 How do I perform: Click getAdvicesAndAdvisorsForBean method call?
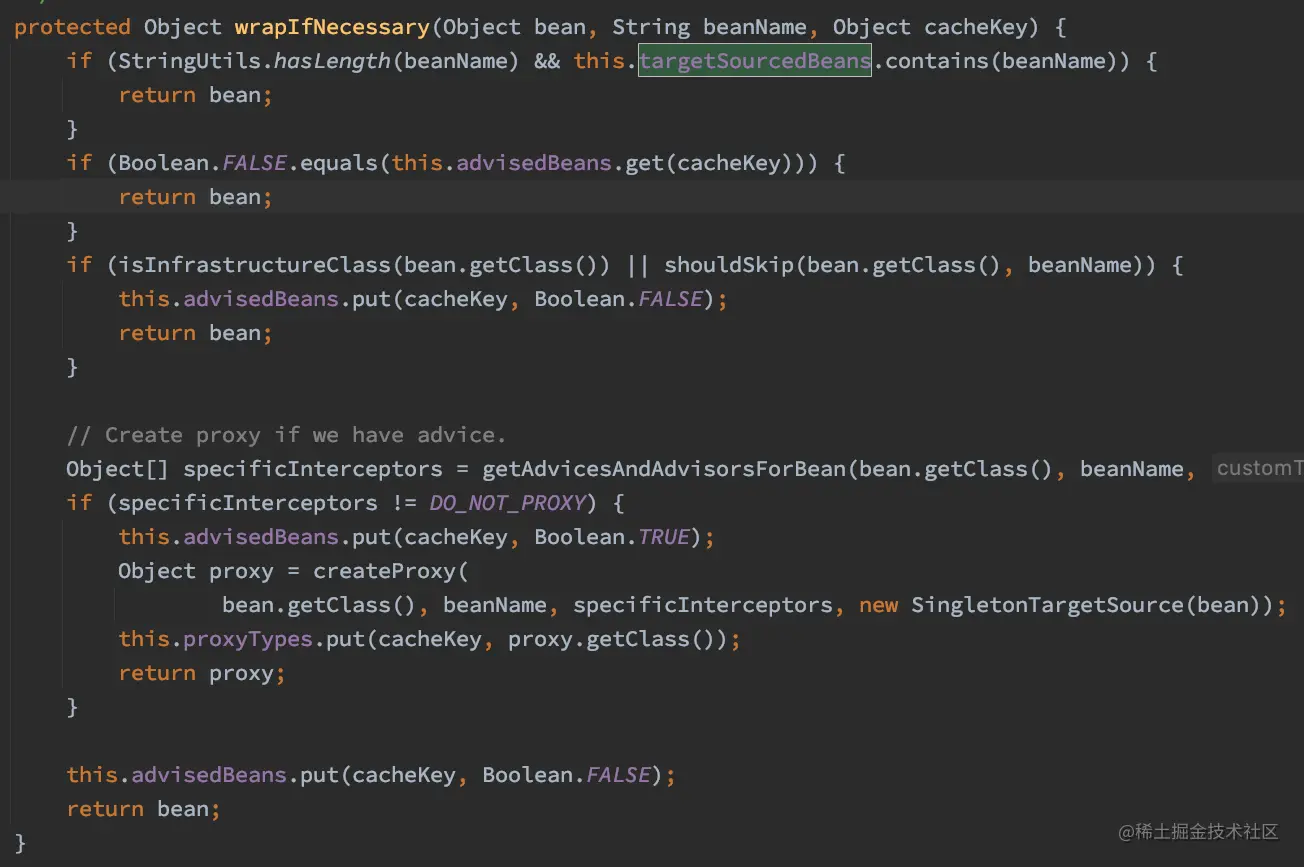click(664, 469)
